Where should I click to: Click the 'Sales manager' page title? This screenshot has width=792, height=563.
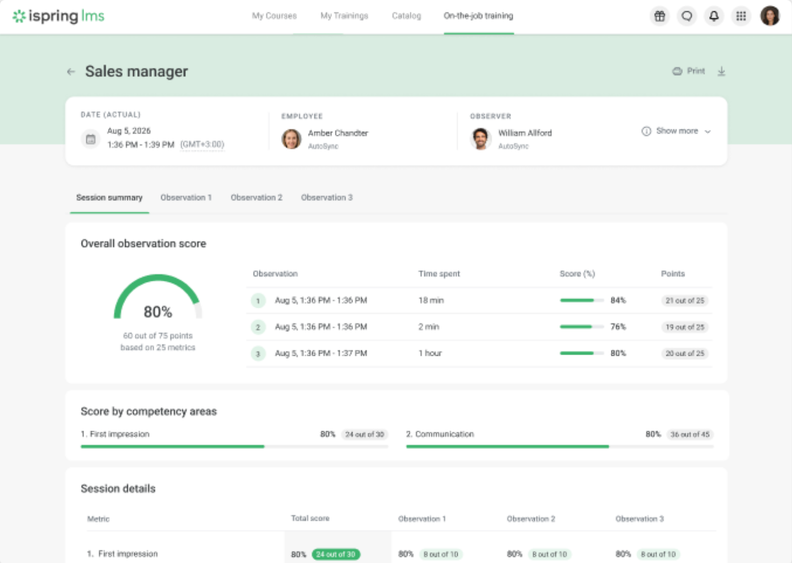tap(136, 71)
